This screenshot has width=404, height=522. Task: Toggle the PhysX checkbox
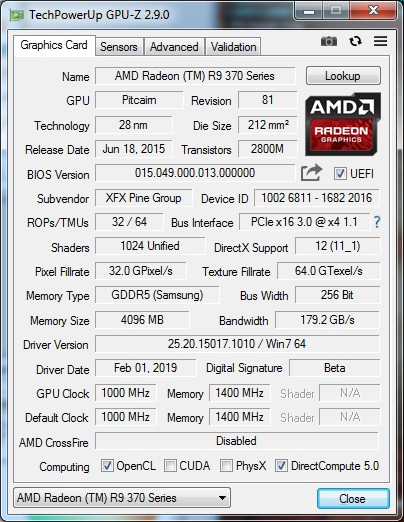click(226, 466)
